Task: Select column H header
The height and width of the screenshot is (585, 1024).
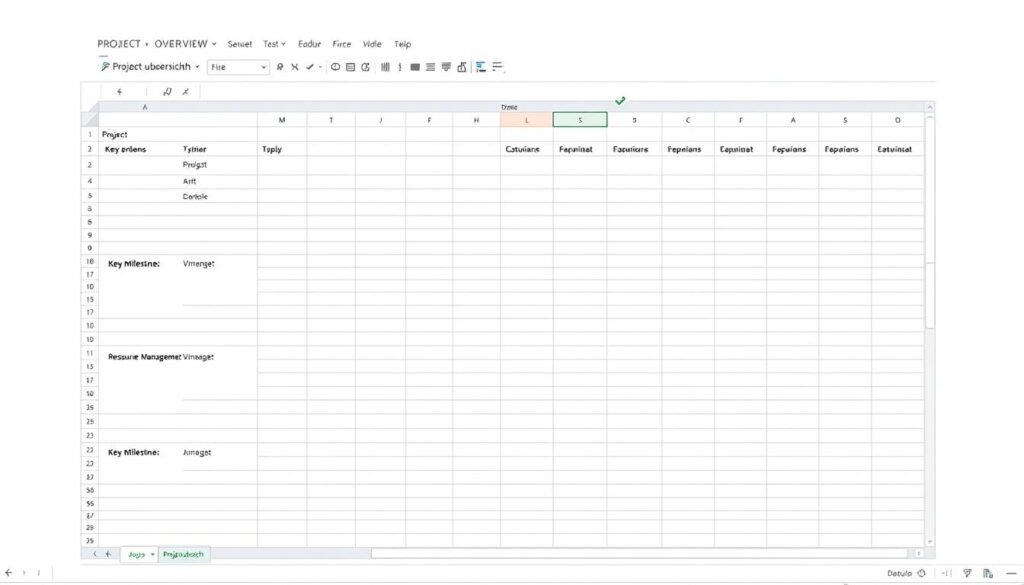Action: pyautogui.click(x=476, y=120)
